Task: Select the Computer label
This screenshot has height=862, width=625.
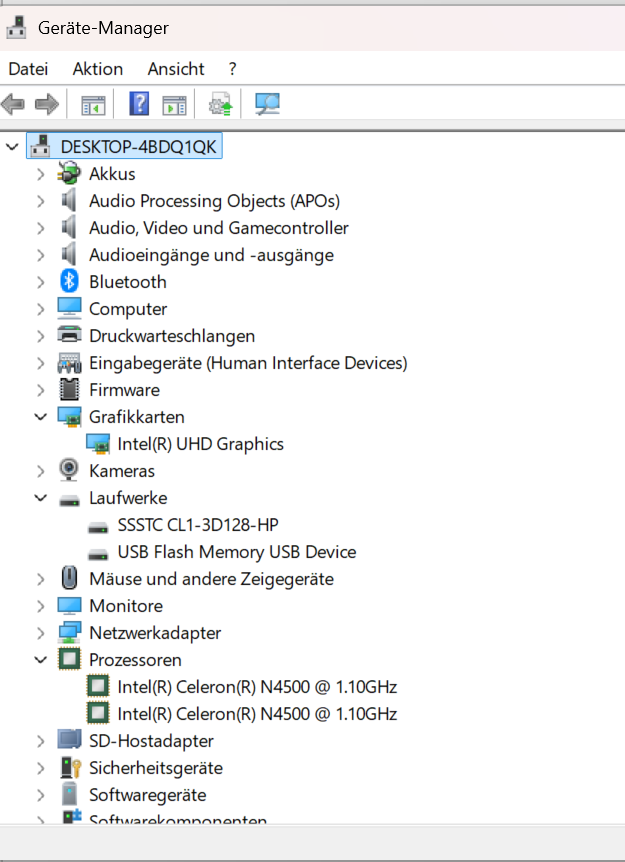Action: pyautogui.click(x=128, y=308)
